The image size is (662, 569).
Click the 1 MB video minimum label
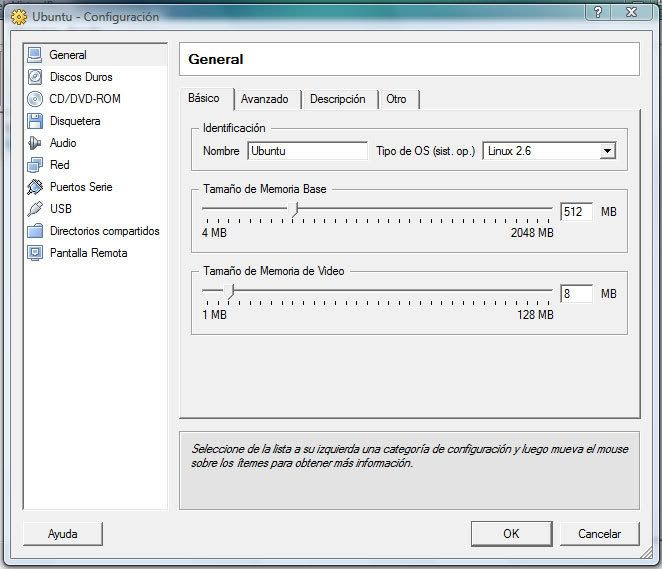pyautogui.click(x=214, y=314)
